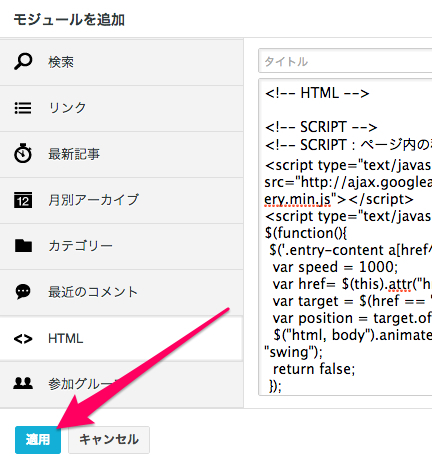Image resolution: width=432 pixels, height=463 pixels.
Task: Focus the タイトル input field
Action: 345,61
